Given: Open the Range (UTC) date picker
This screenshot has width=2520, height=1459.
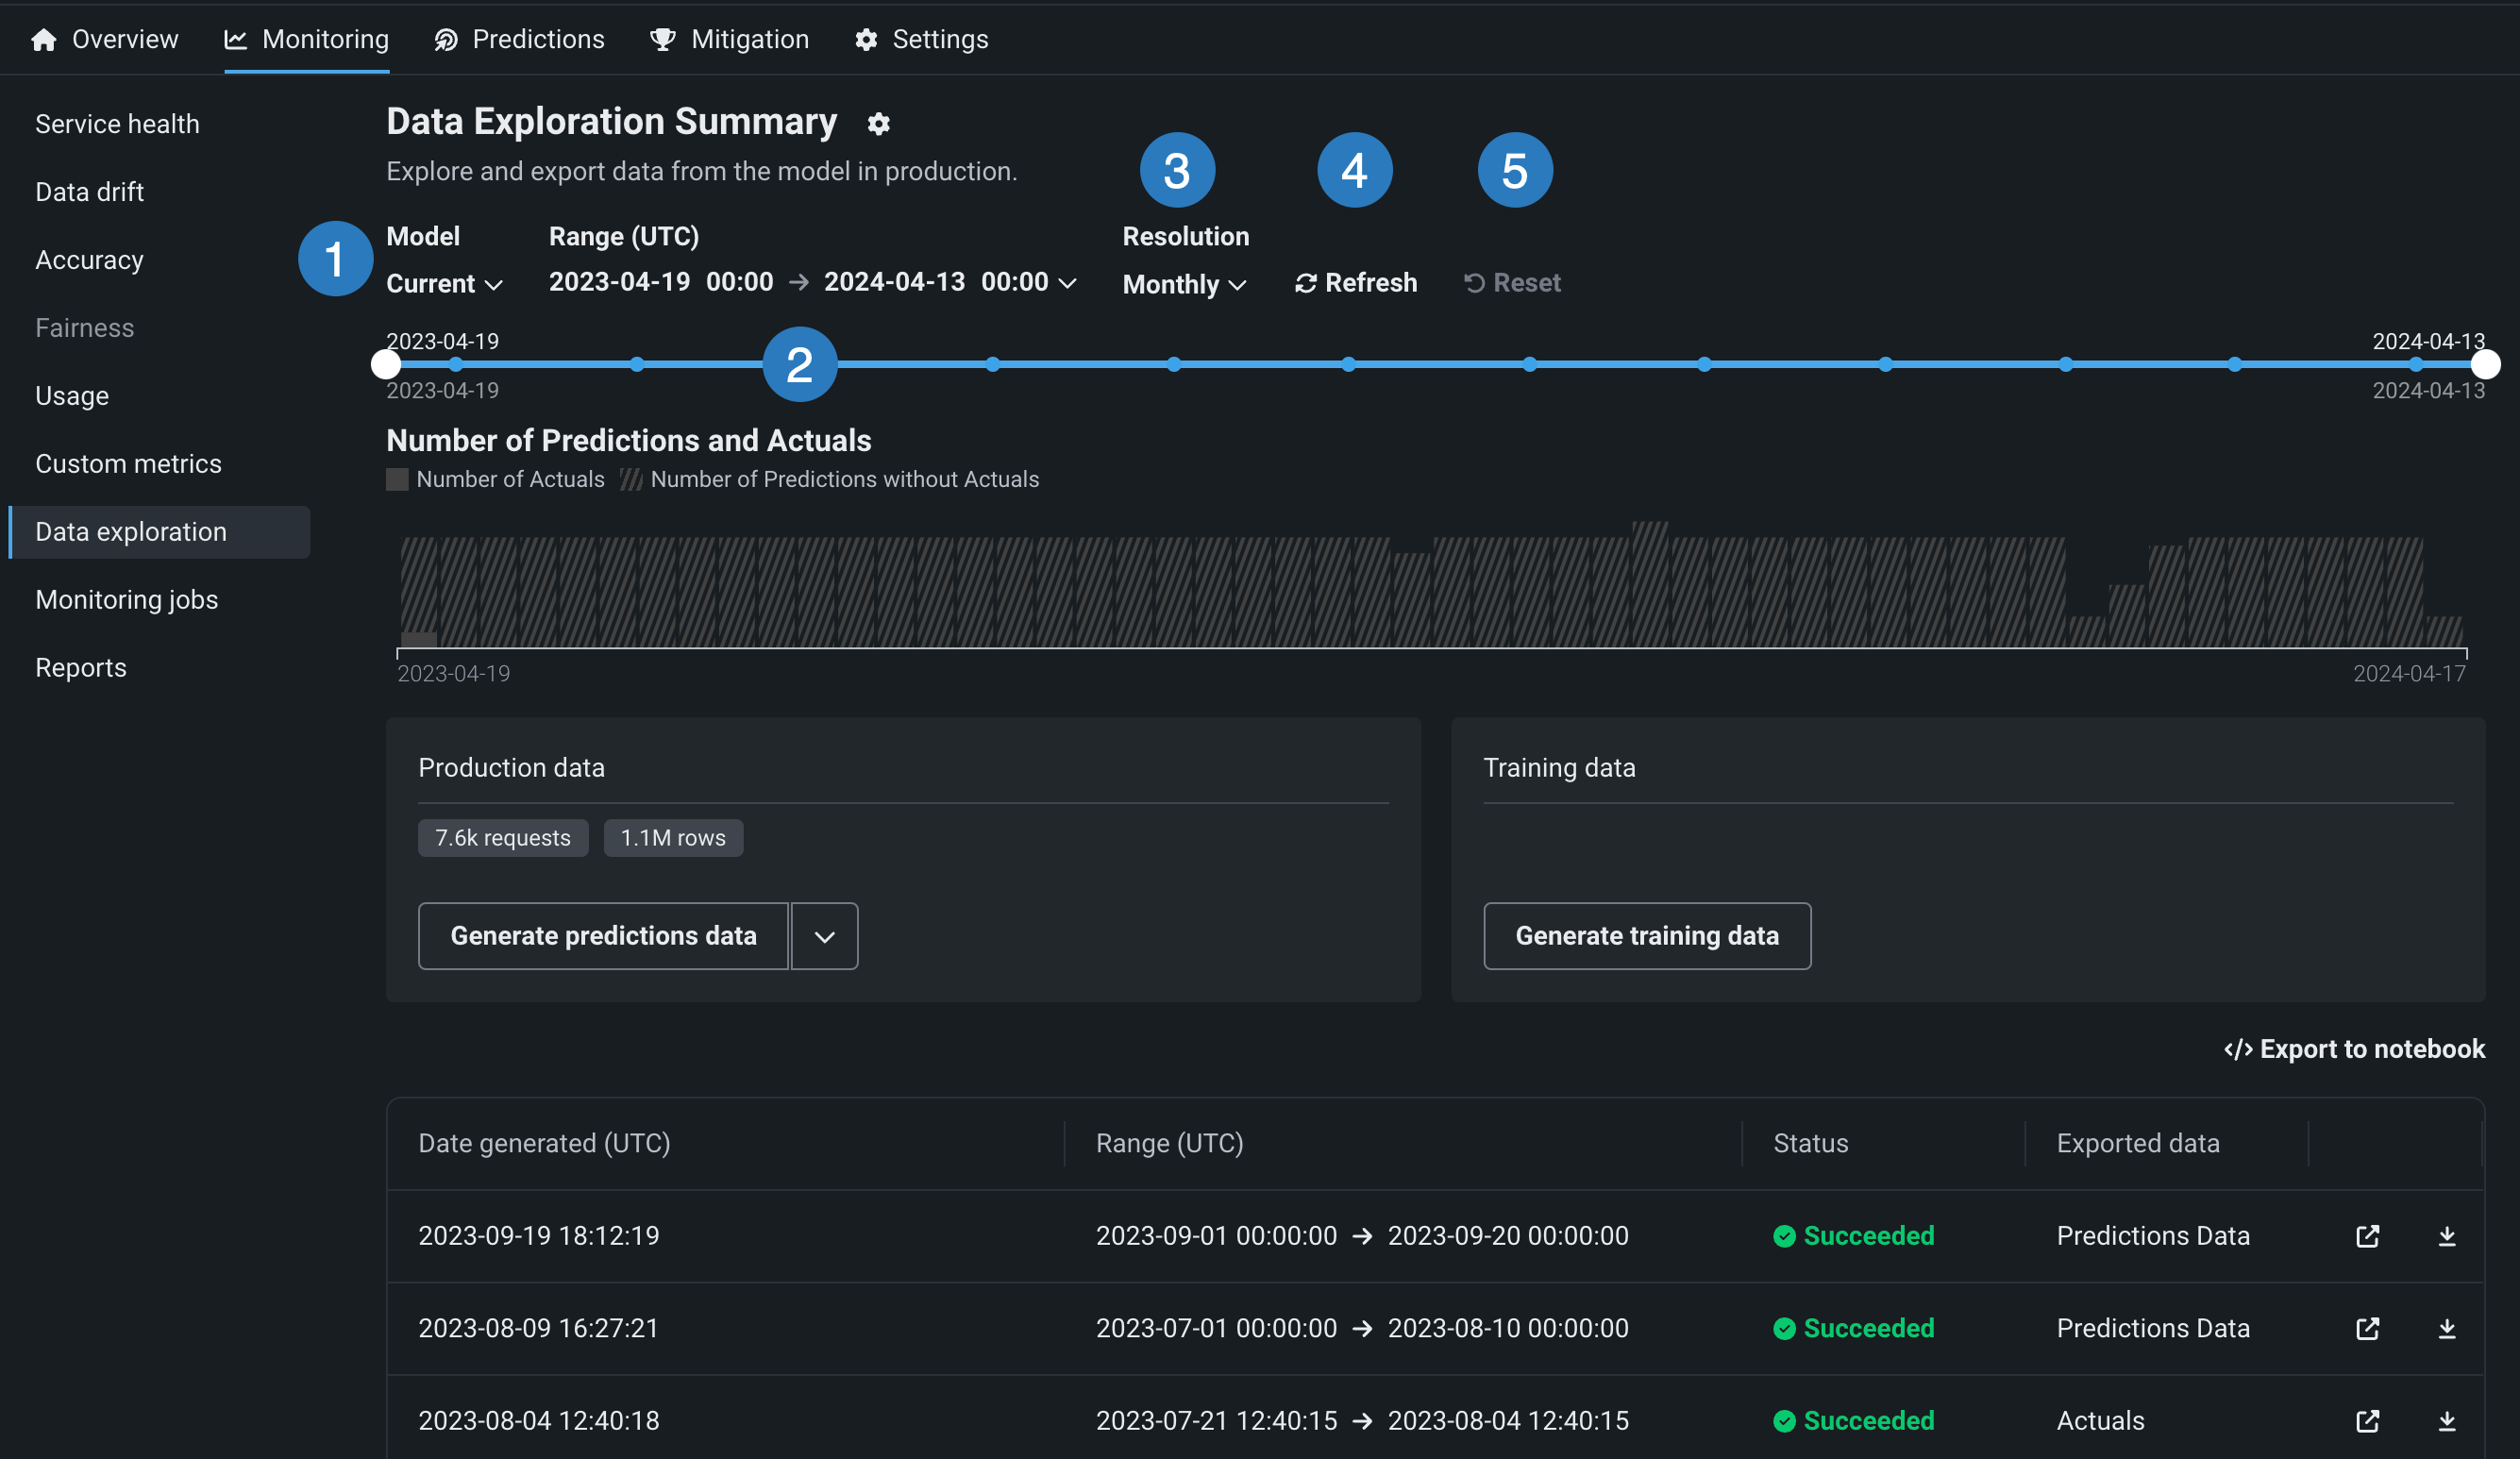Looking at the screenshot, I should [x=812, y=282].
